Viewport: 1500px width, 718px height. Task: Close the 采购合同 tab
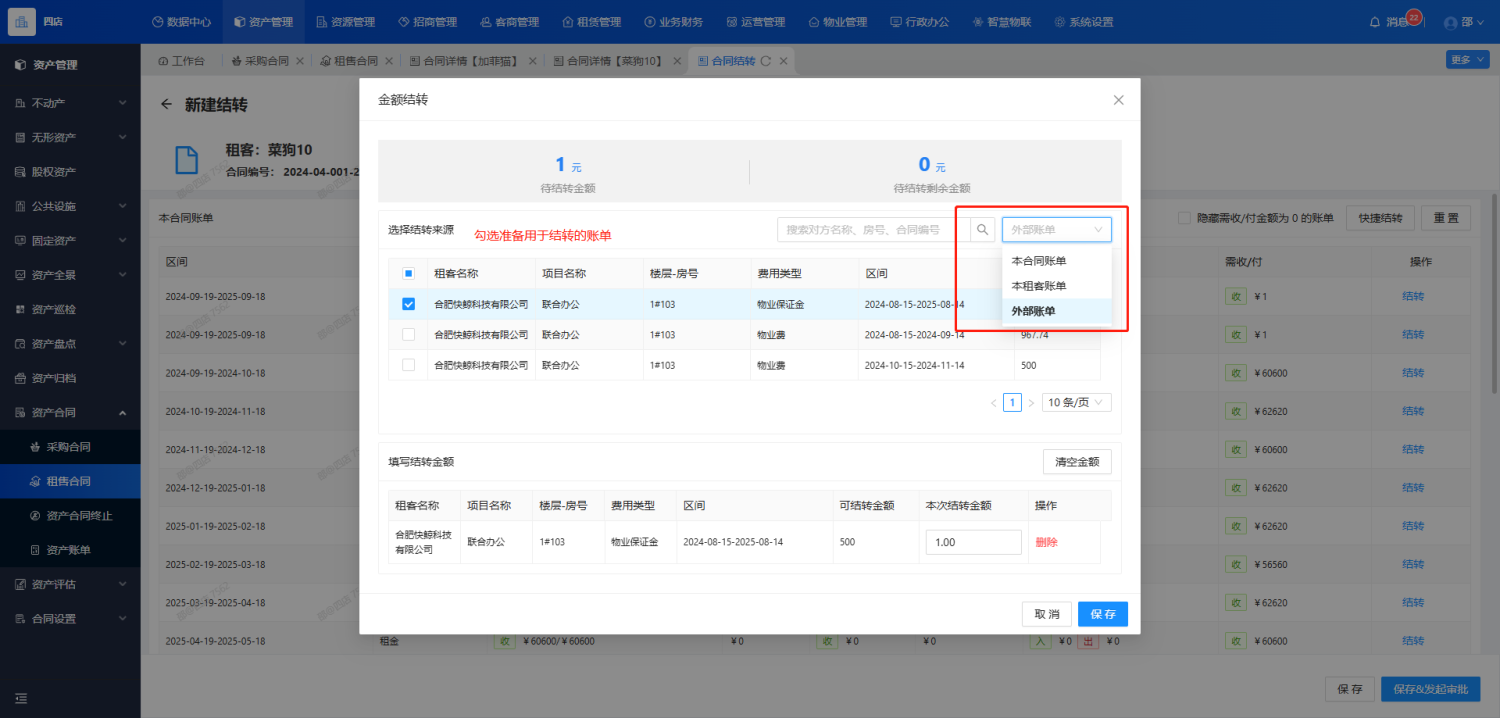pos(300,61)
